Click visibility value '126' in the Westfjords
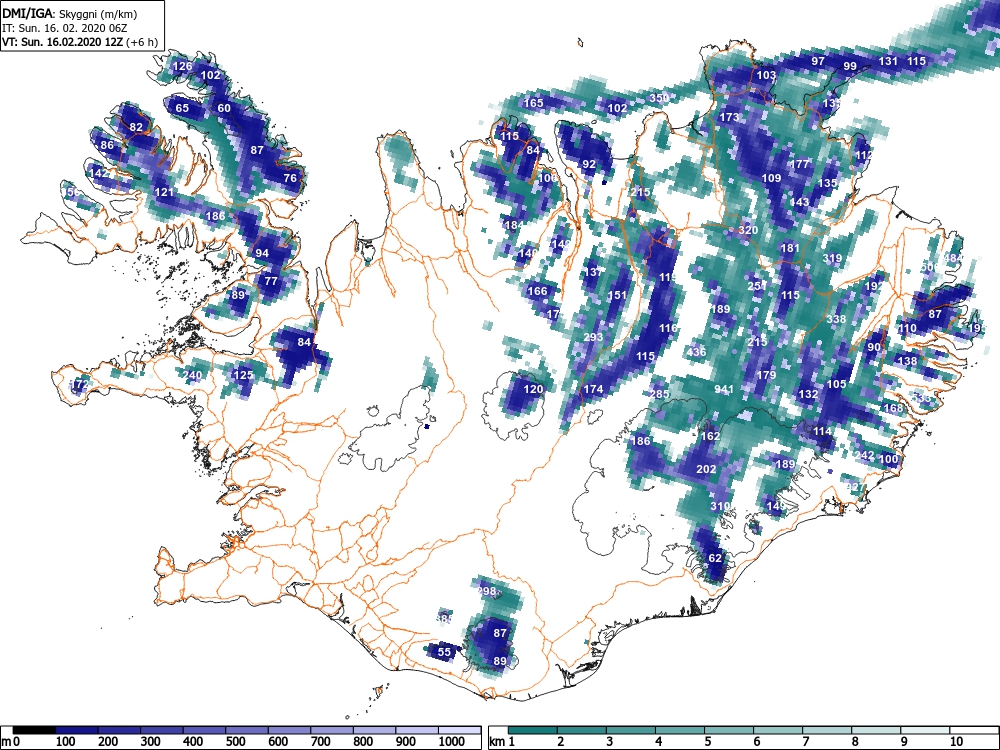Image resolution: width=1000 pixels, height=750 pixels. point(182,66)
